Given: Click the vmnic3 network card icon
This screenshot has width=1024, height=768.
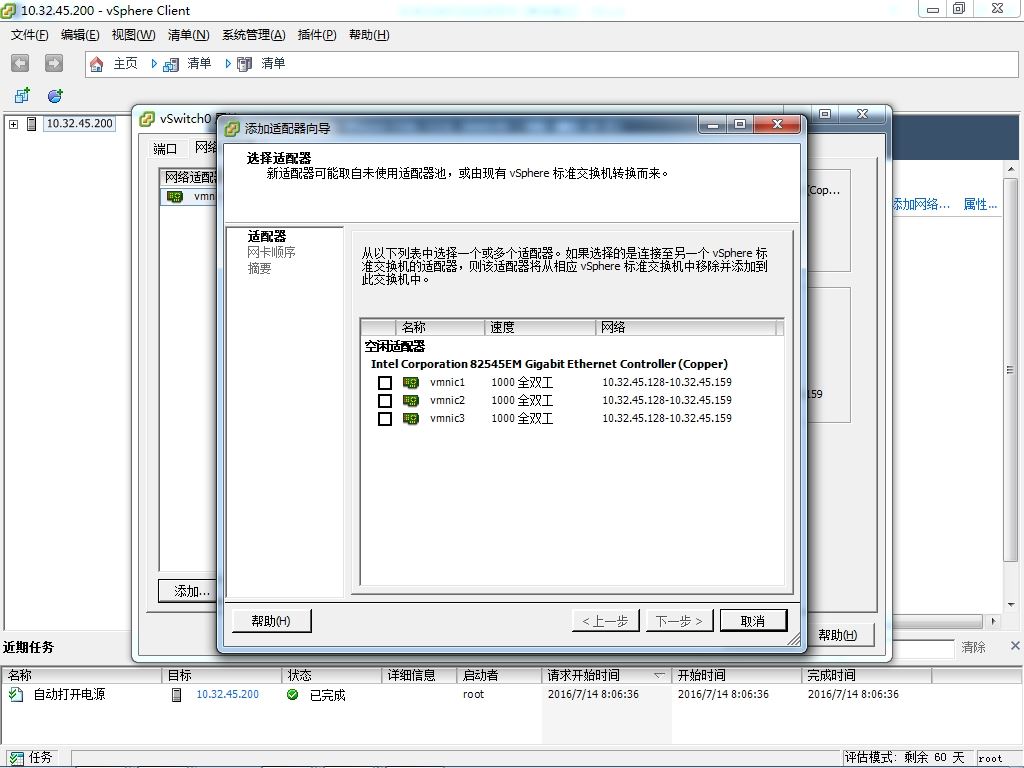Looking at the screenshot, I should [411, 419].
